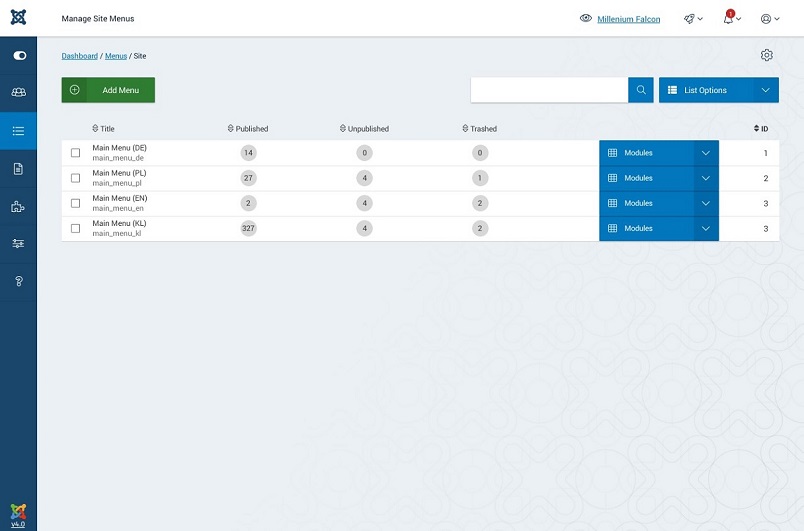Open the notifications bell dropdown
The height and width of the screenshot is (531, 804).
coord(731,19)
